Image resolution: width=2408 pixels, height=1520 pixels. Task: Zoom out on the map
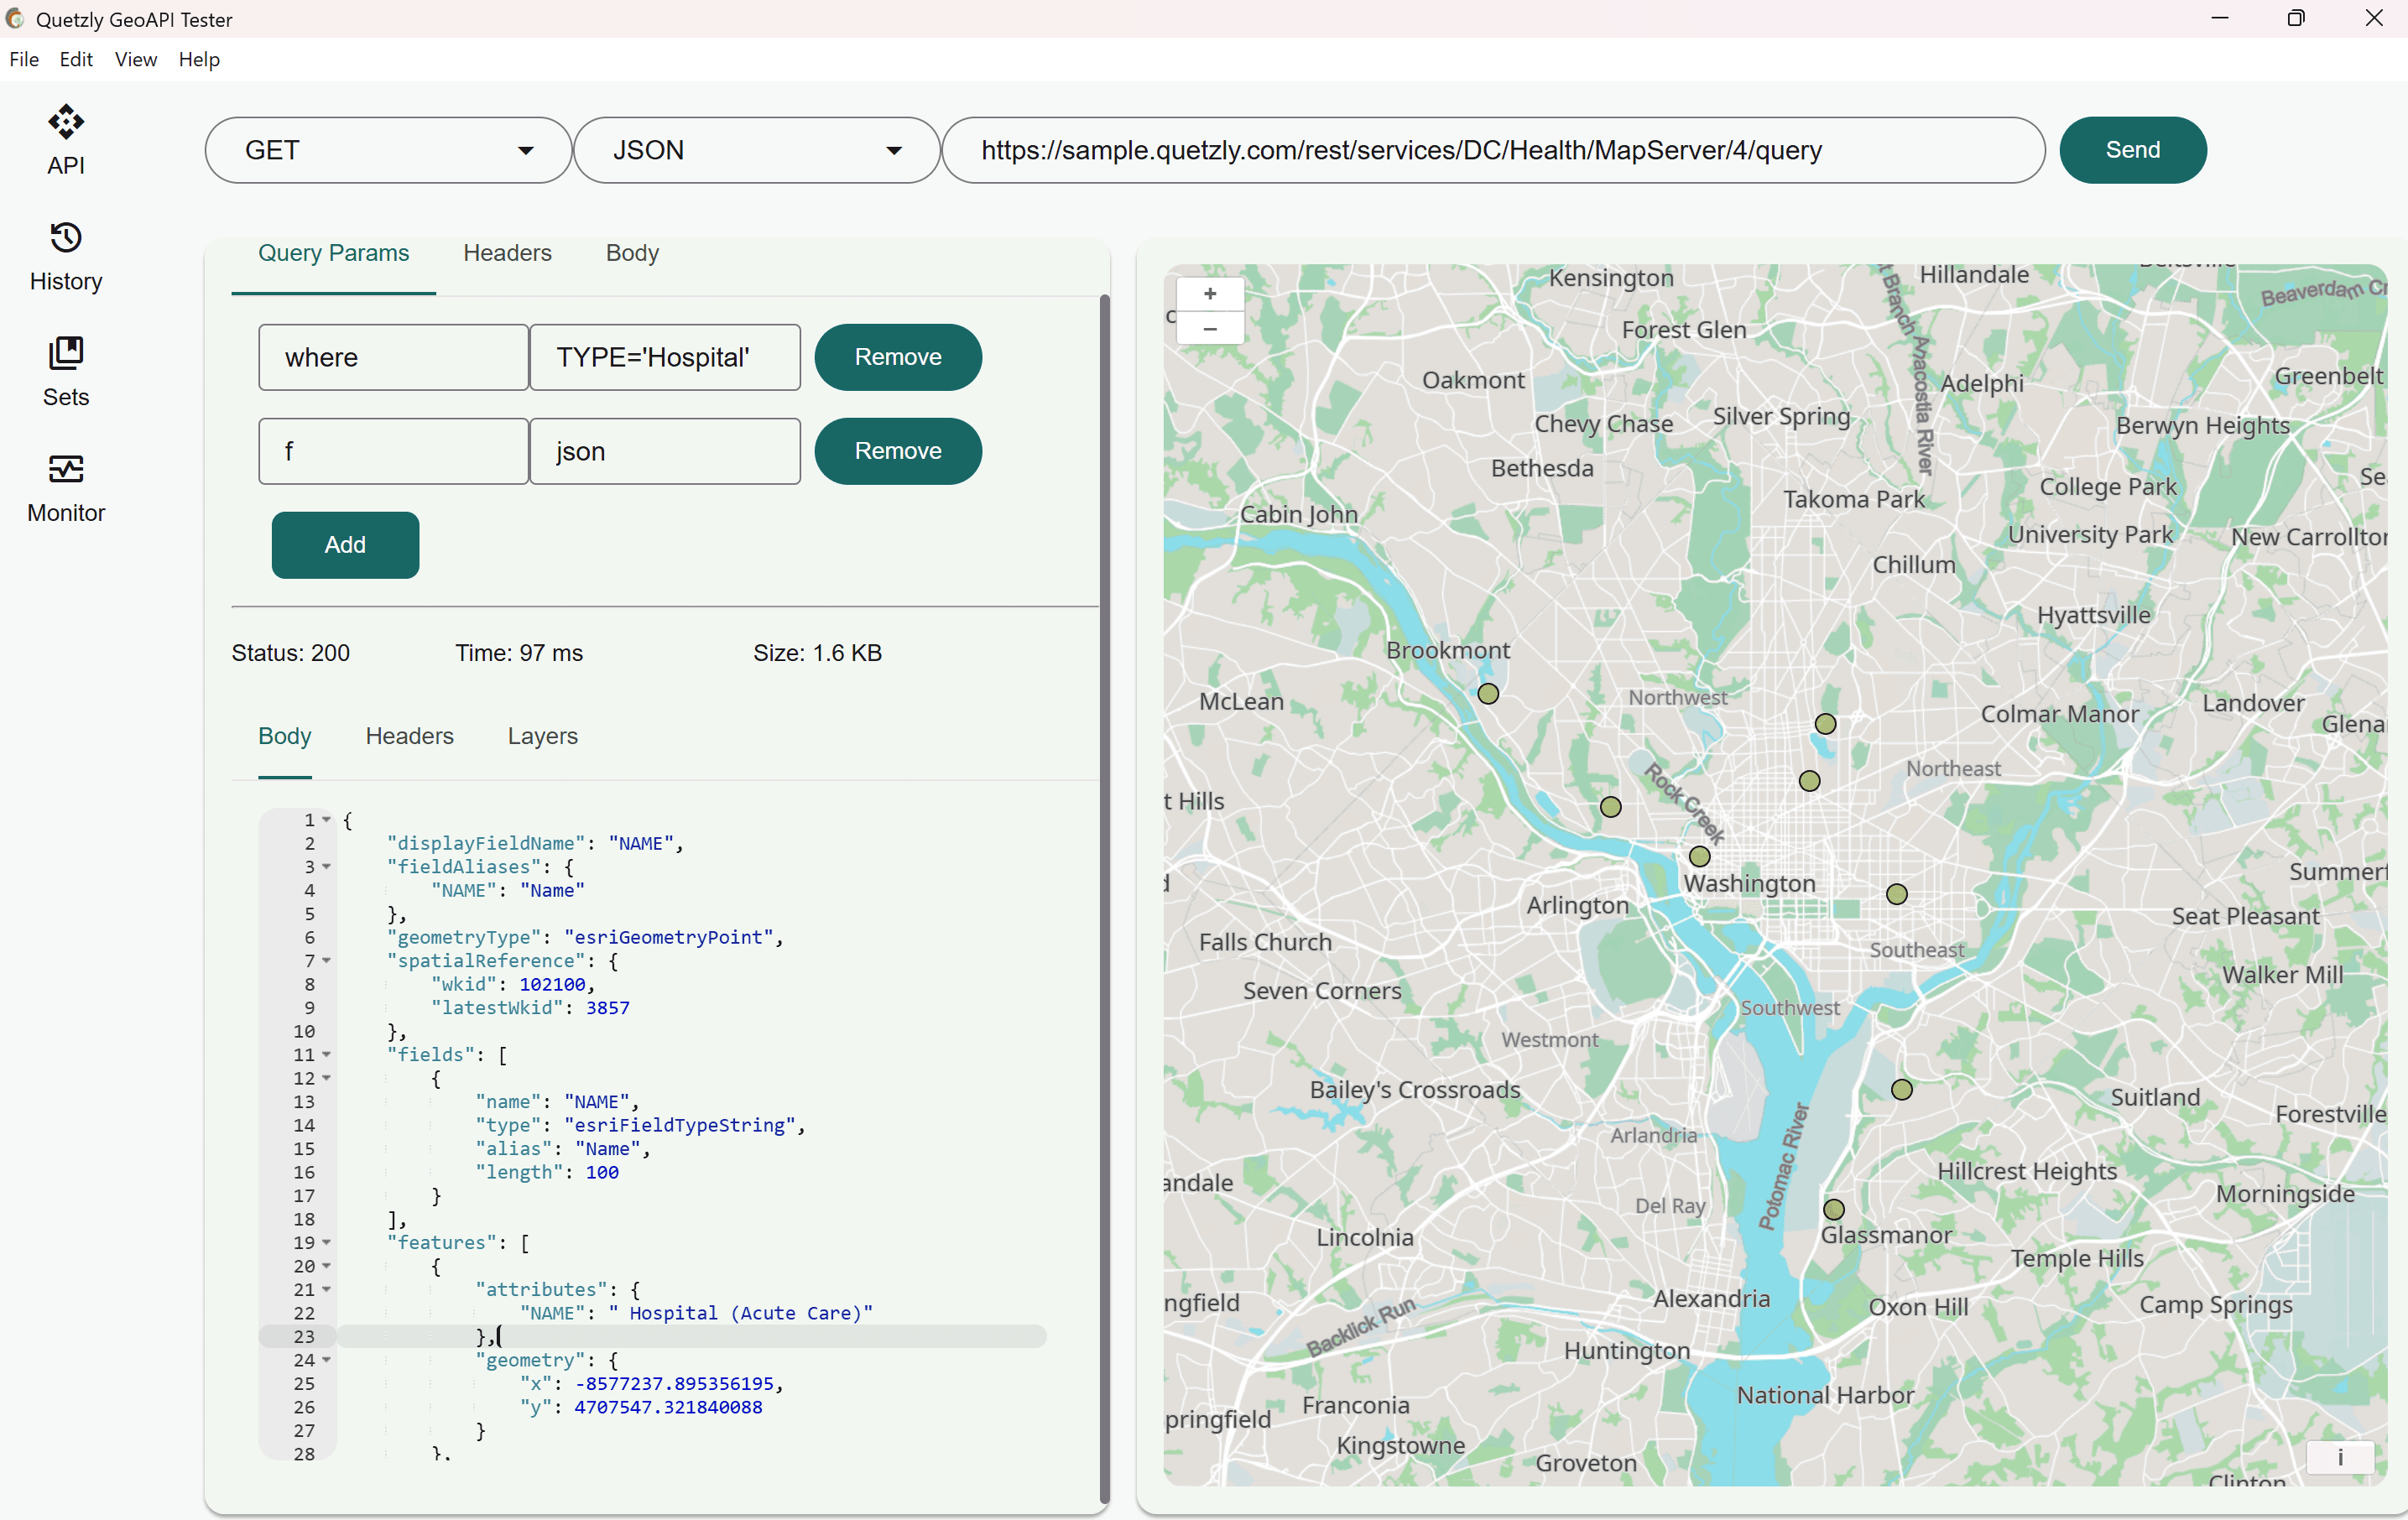coord(1210,328)
